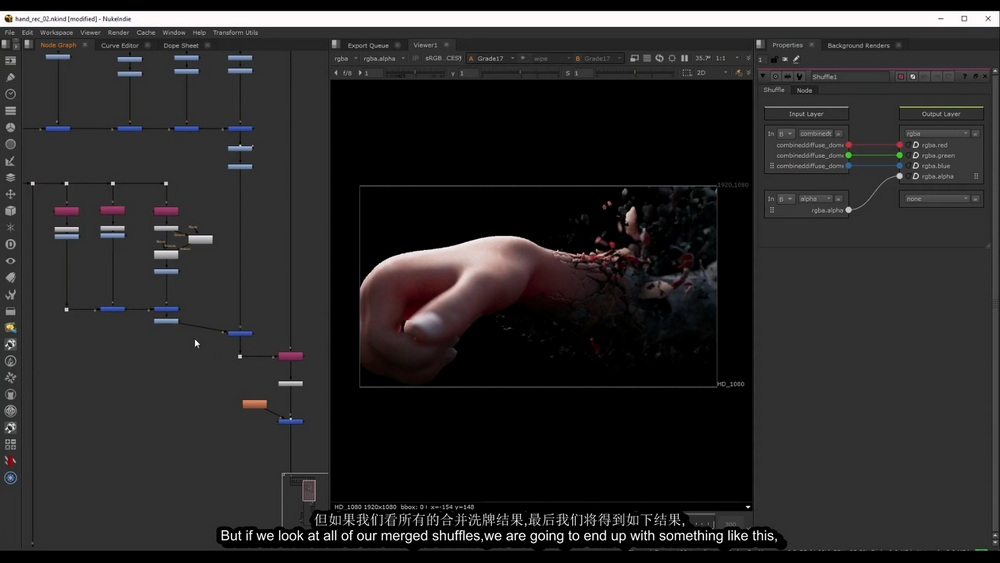Close the Shuffle1 properties panel

point(985,77)
